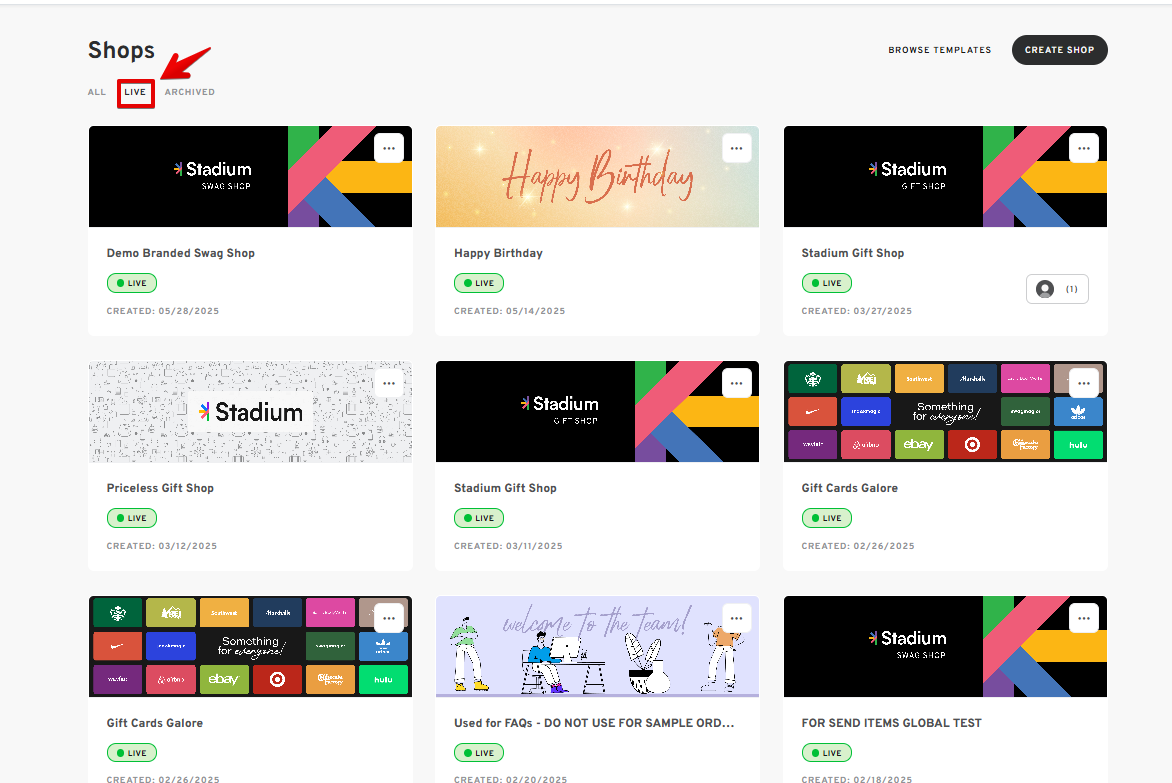Image resolution: width=1172 pixels, height=783 pixels.
Task: Open the Priceless Gift Shop banner thumbnail
Action: coord(250,412)
